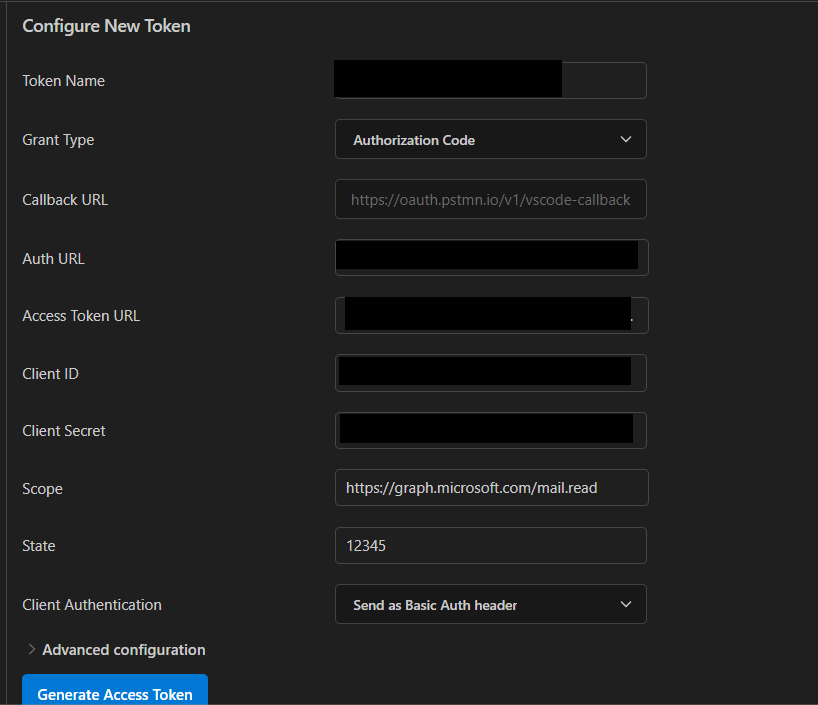Click the Token Name input field
The height and width of the screenshot is (705, 818).
tap(490, 80)
